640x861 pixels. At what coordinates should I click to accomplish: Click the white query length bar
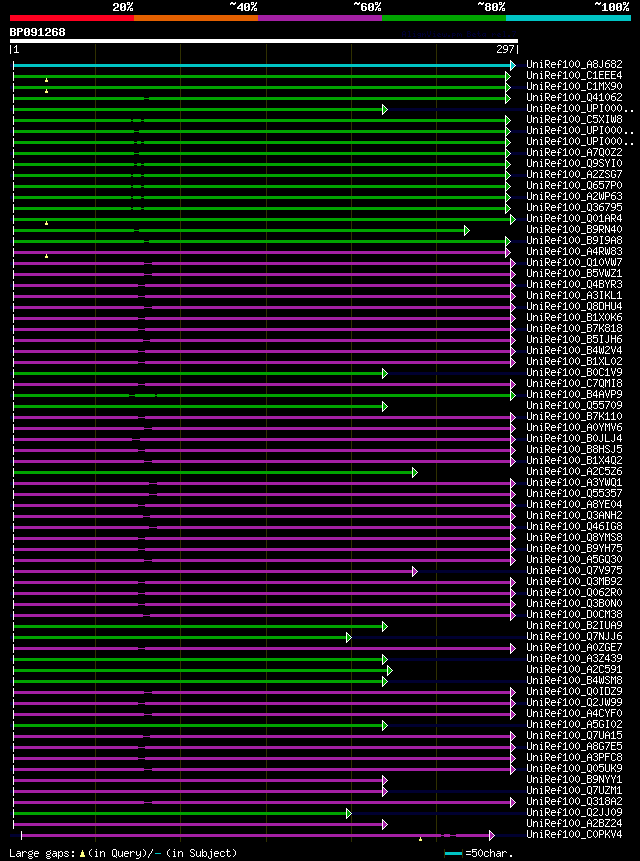pos(264,41)
